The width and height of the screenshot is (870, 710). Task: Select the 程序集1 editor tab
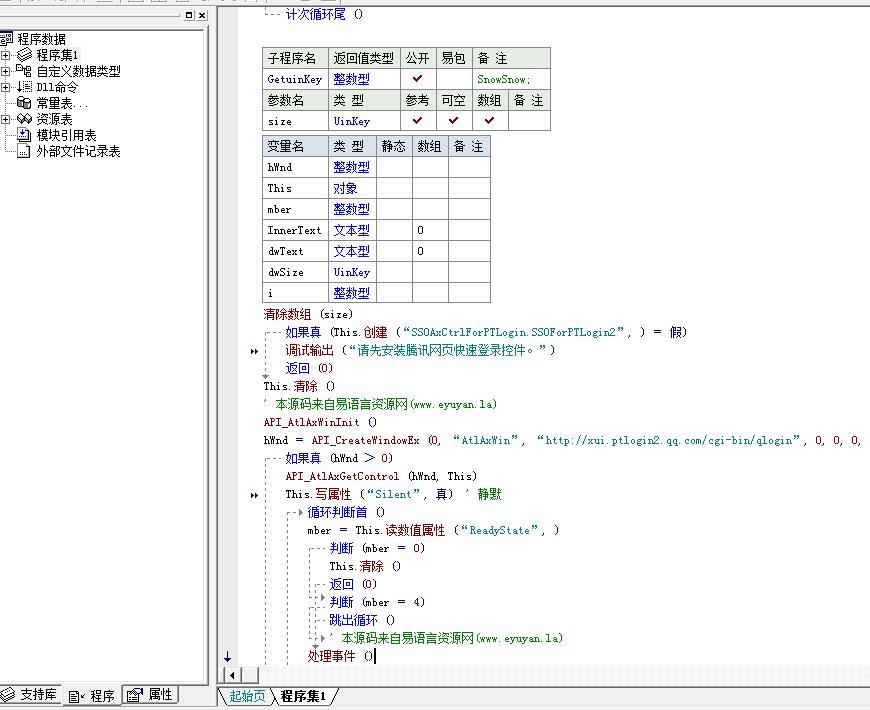click(304, 696)
